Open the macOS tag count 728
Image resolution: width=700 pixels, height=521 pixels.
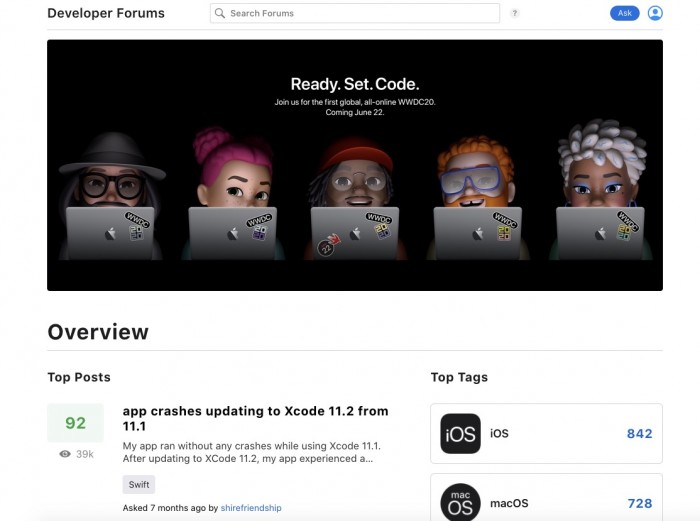coord(639,503)
